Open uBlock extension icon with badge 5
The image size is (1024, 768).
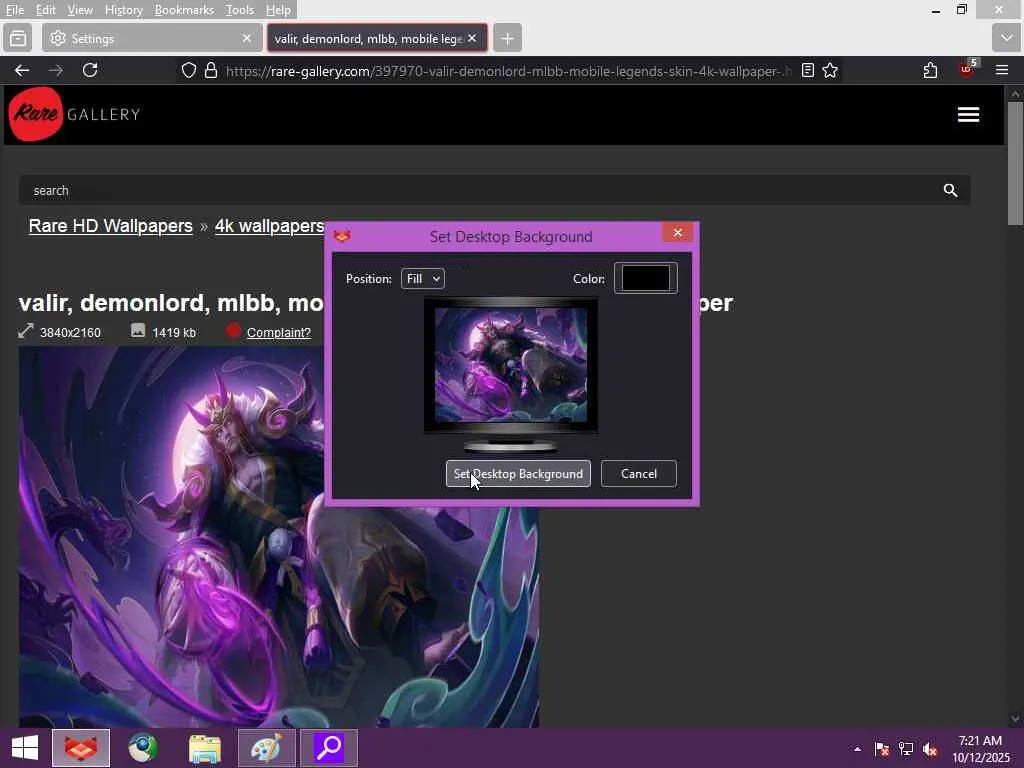click(x=967, y=69)
